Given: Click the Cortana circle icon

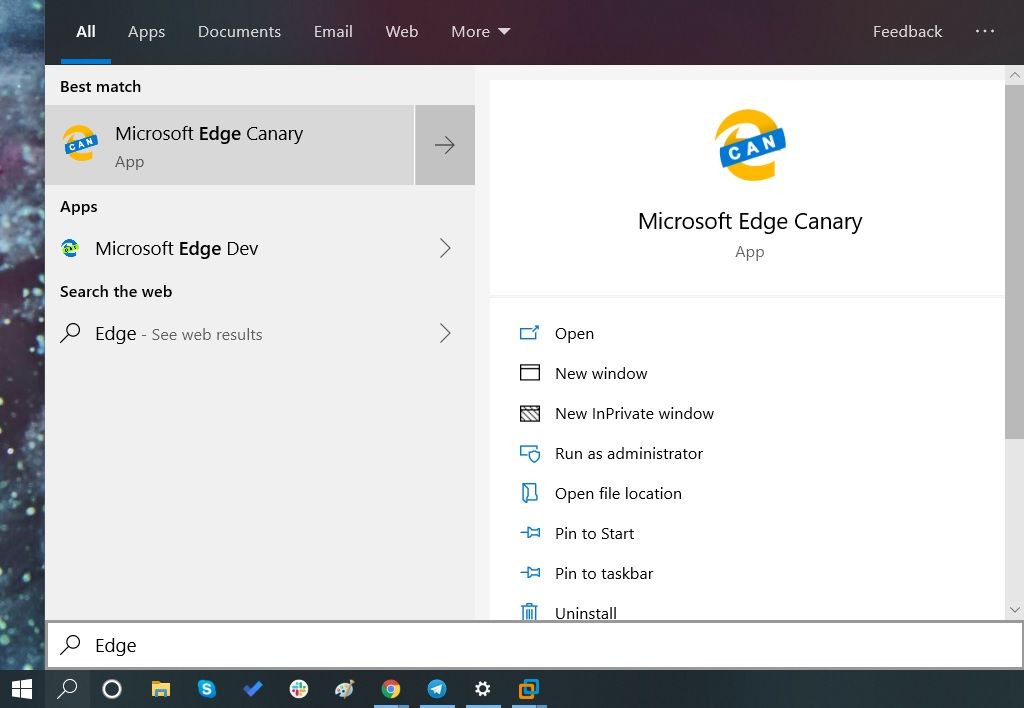Looking at the screenshot, I should tap(112, 689).
